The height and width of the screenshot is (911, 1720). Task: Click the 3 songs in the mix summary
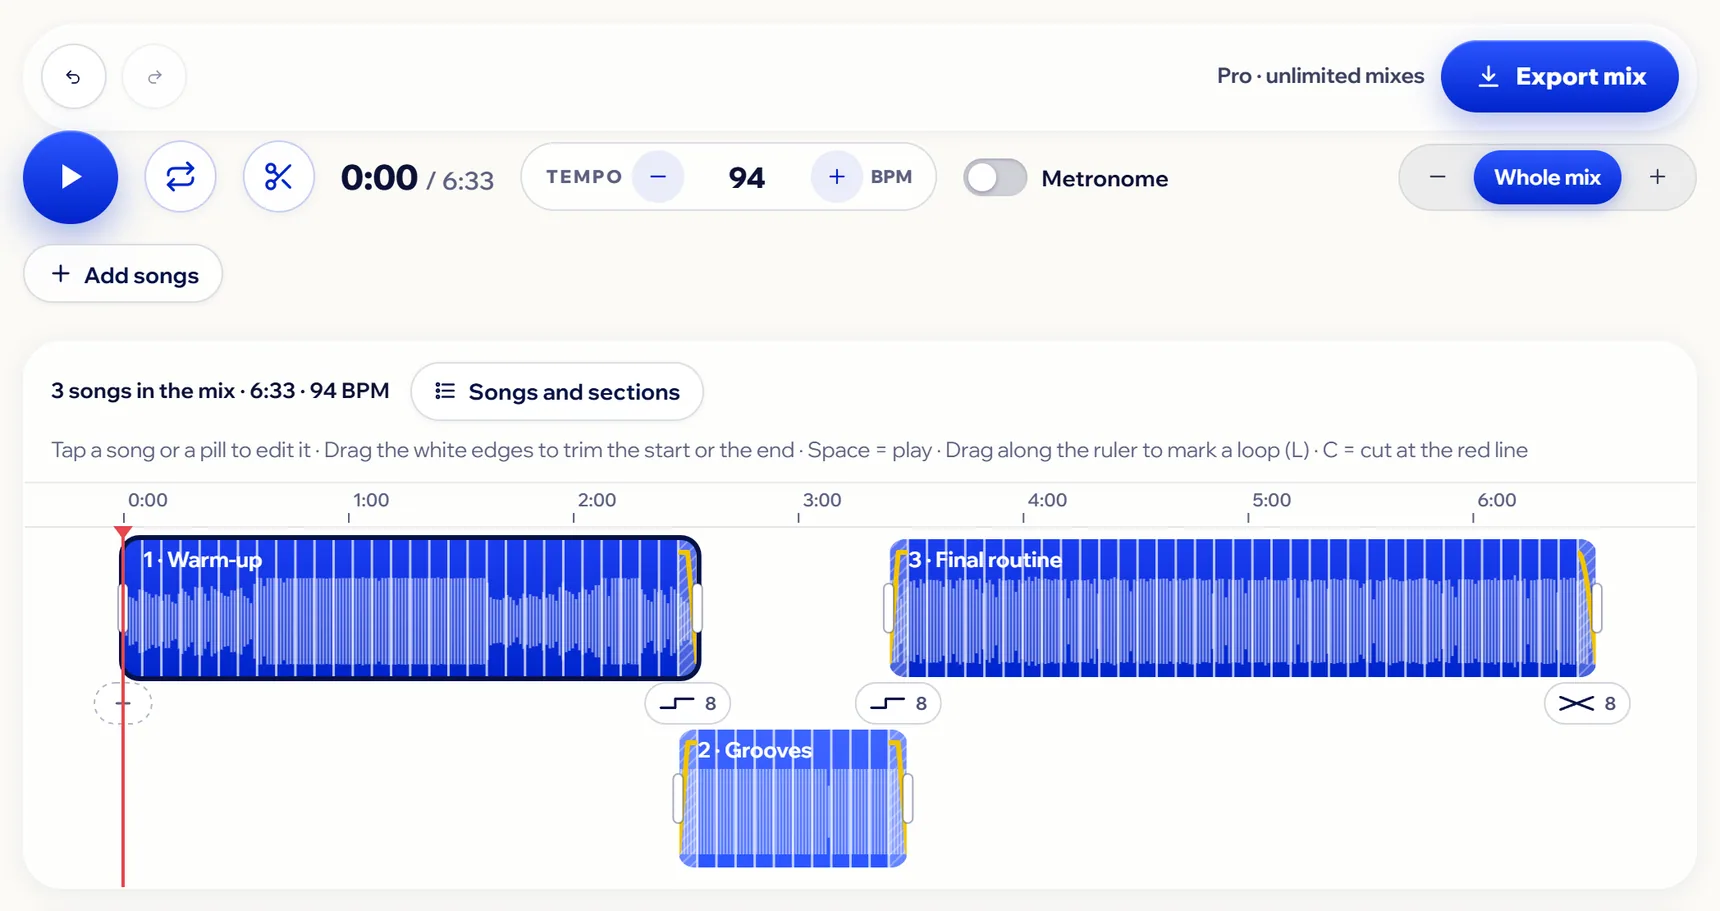[x=220, y=390]
